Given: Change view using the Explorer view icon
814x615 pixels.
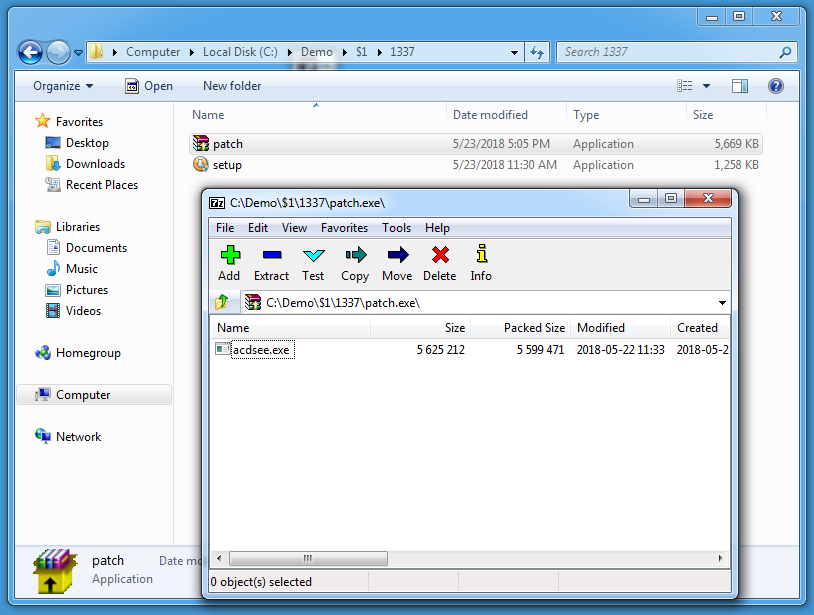Looking at the screenshot, I should (x=685, y=86).
